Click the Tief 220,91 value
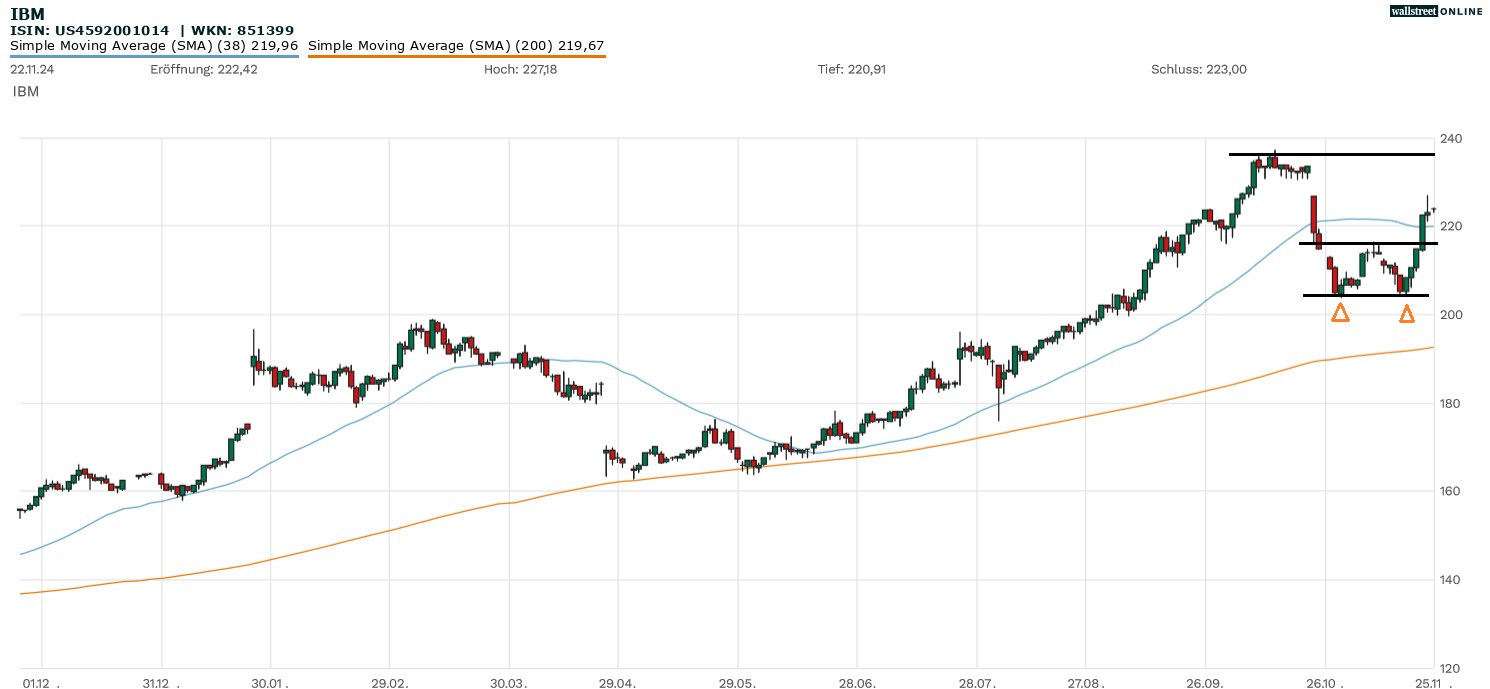The width and height of the screenshot is (1490, 689). 852,69
